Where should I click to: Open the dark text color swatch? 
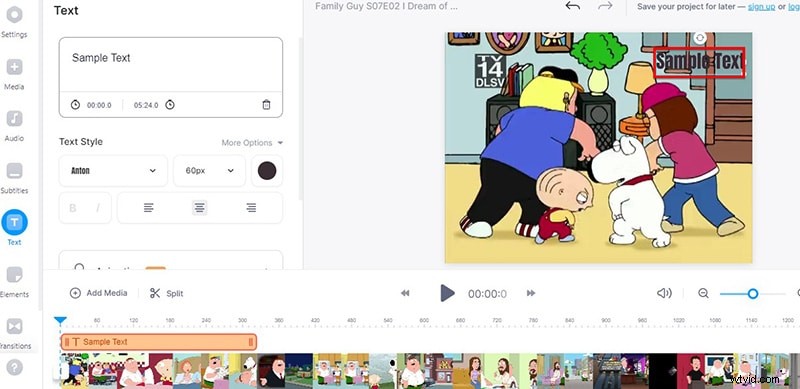click(267, 171)
